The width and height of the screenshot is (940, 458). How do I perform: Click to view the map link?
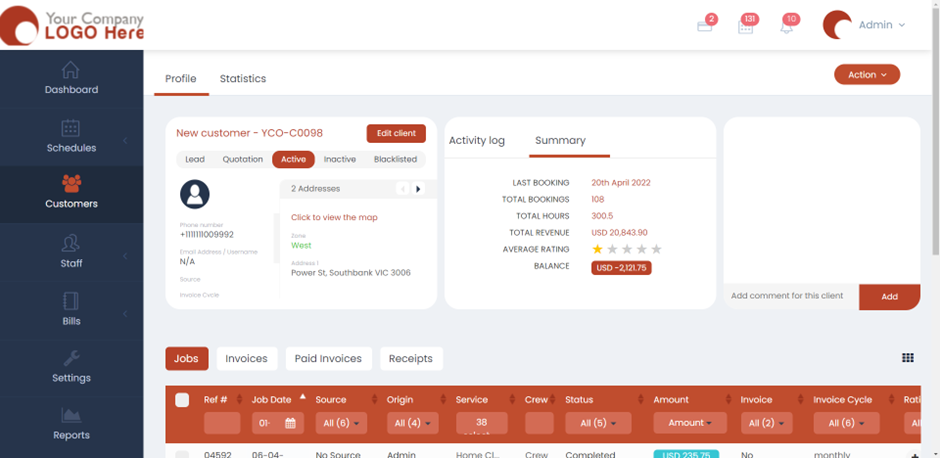(x=334, y=217)
